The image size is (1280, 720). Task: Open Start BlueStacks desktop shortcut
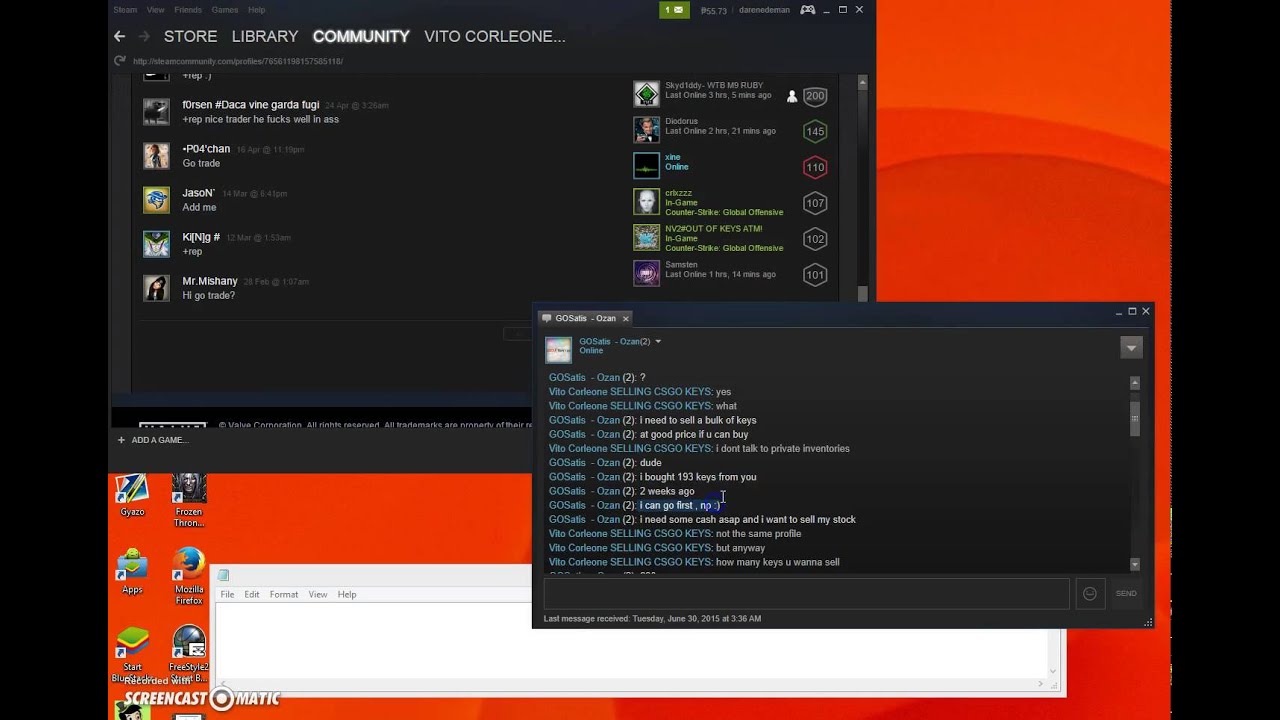coord(132,655)
